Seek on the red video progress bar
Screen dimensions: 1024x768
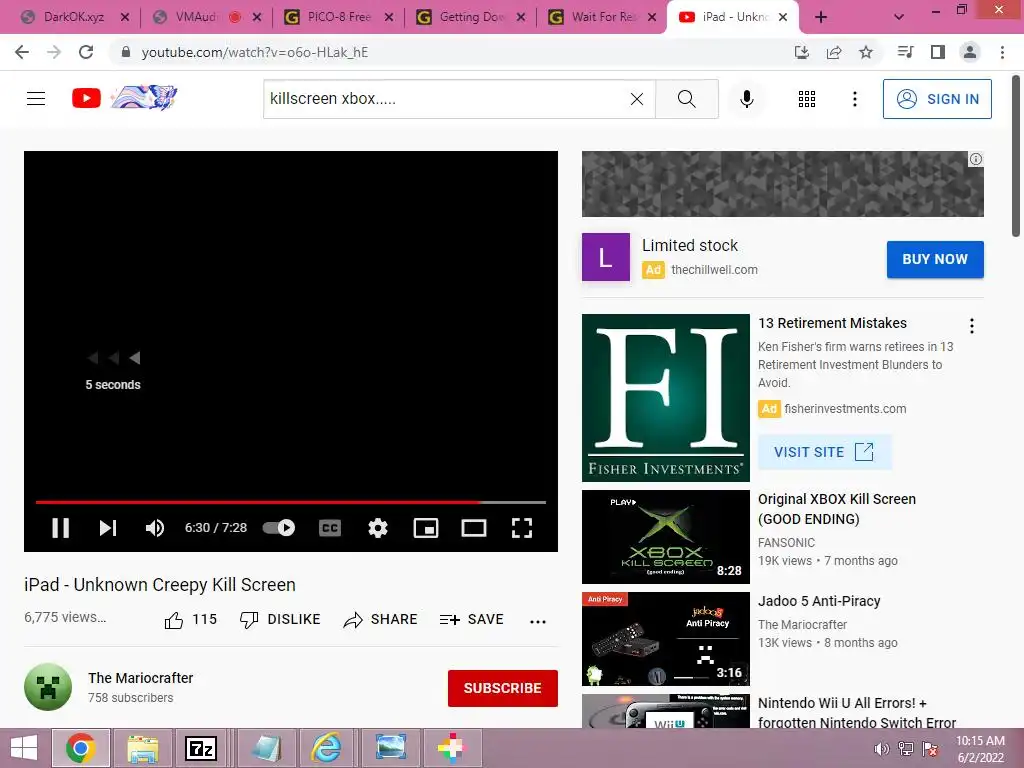[x=291, y=502]
